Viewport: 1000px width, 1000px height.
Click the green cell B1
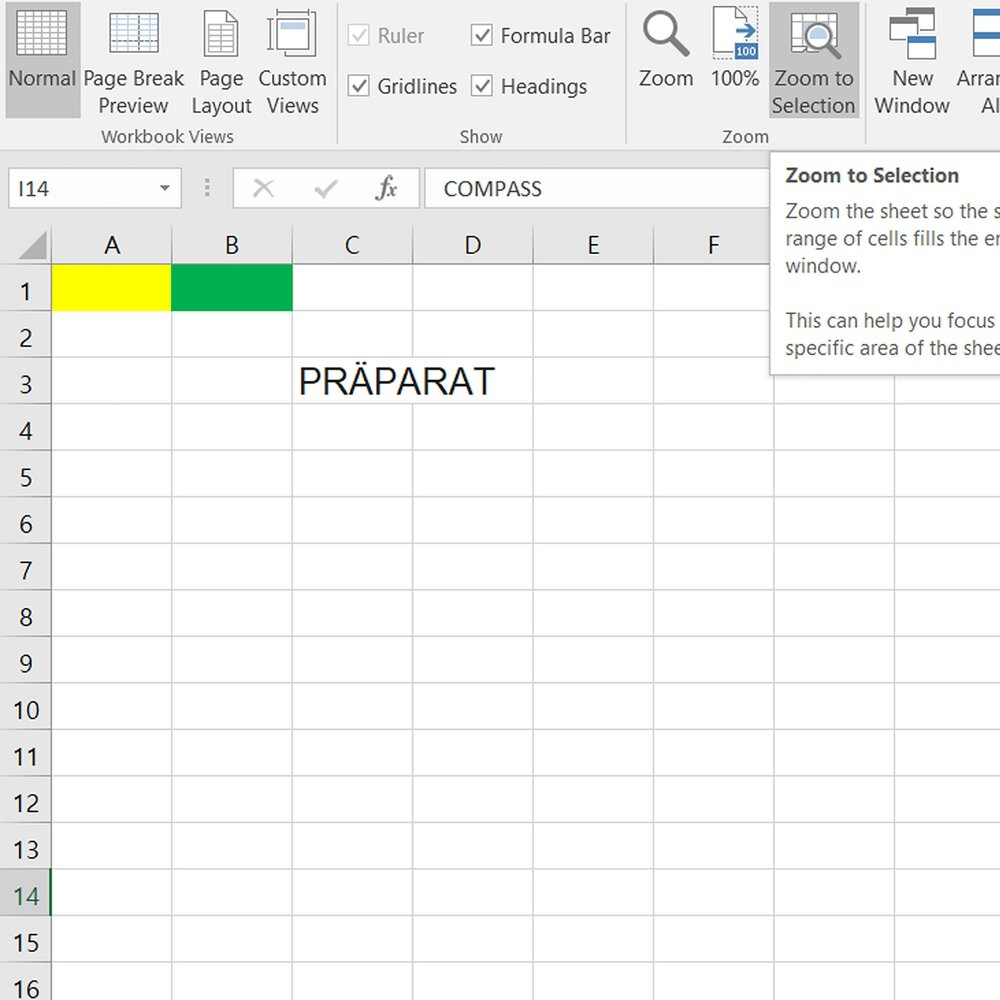point(232,288)
